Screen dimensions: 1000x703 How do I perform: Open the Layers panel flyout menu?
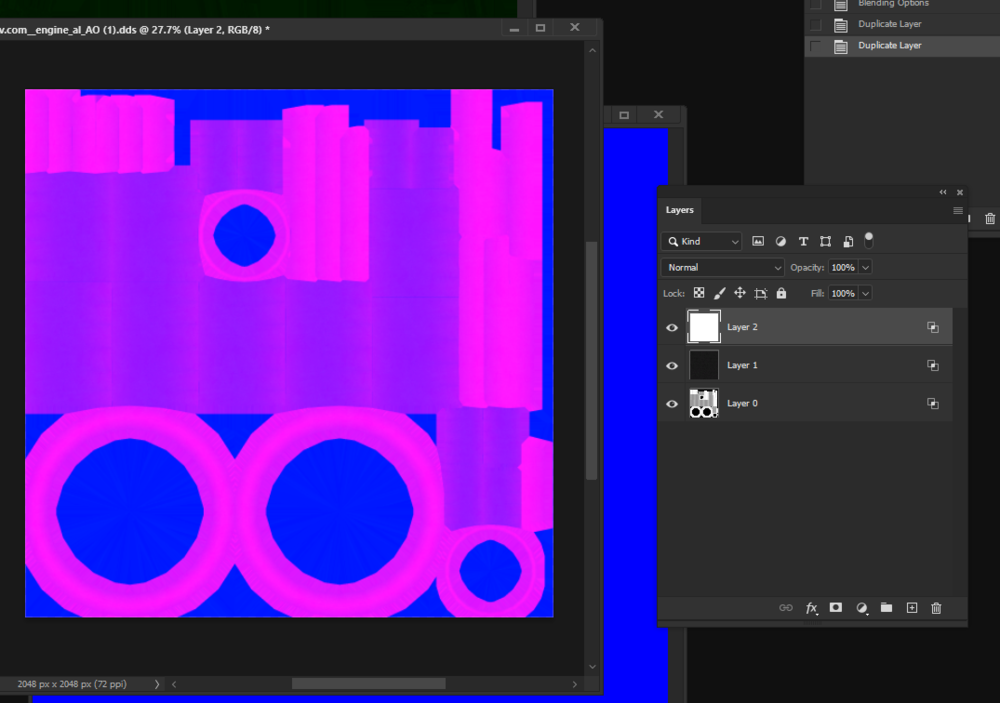click(957, 211)
